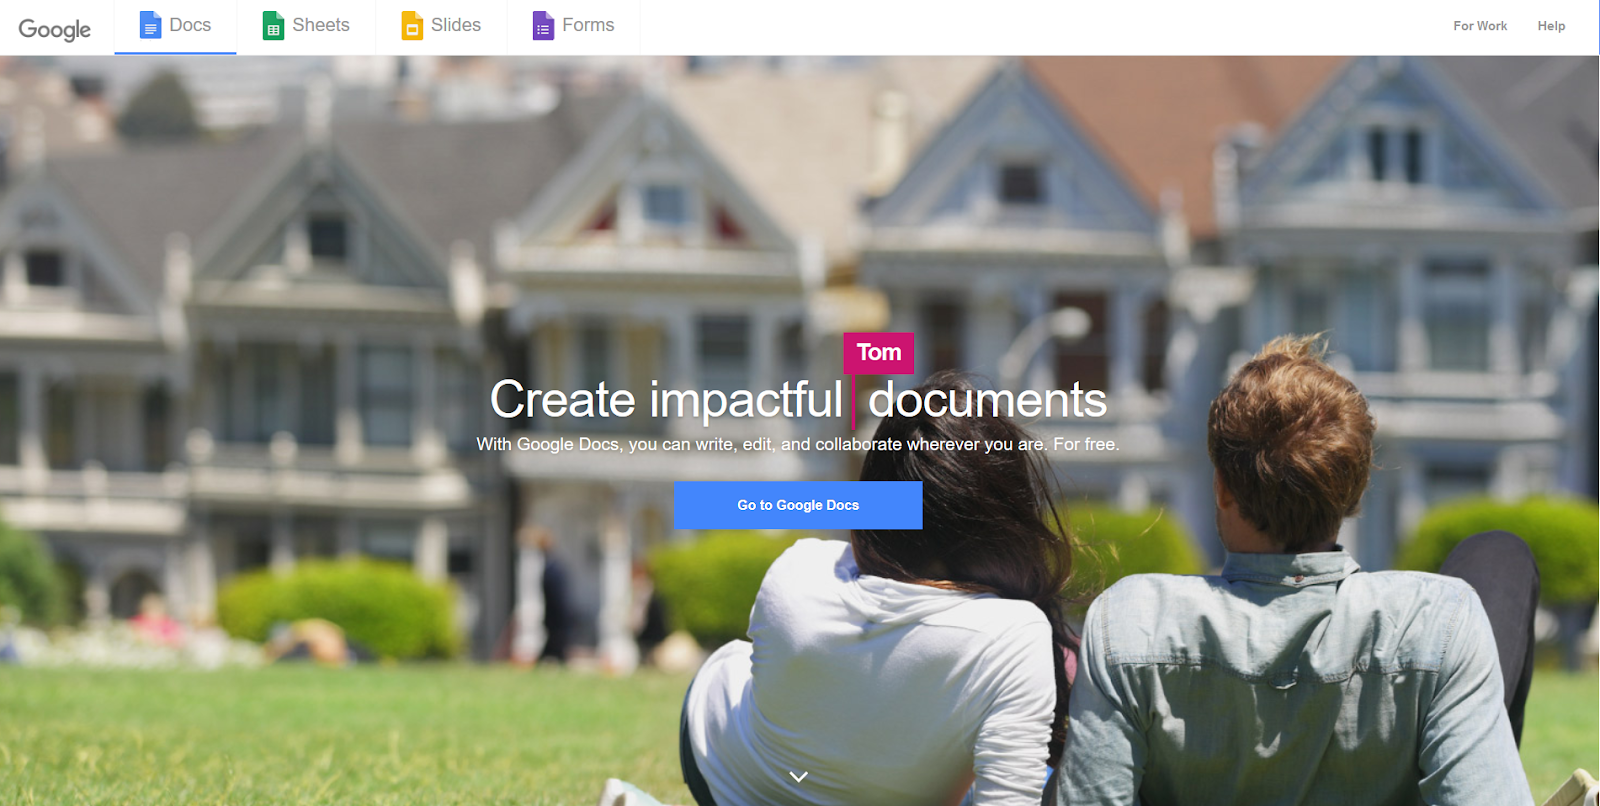1600x806 pixels.
Task: Click the yellow Slides file icon
Action: click(x=412, y=25)
